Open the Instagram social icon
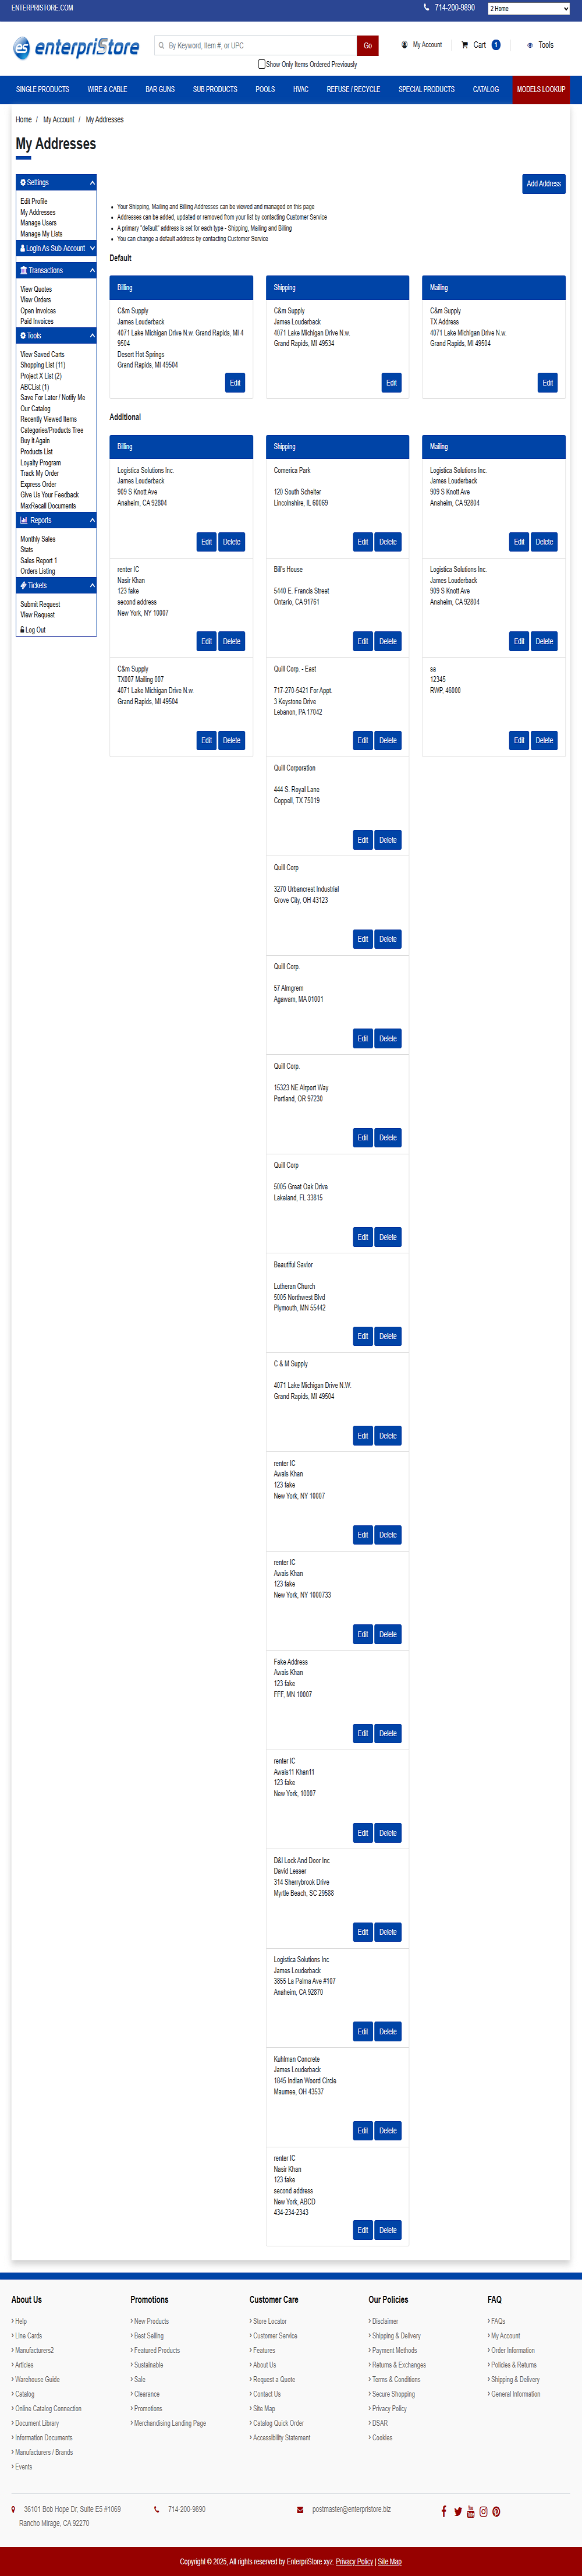This screenshot has height=2576, width=582. (483, 2511)
